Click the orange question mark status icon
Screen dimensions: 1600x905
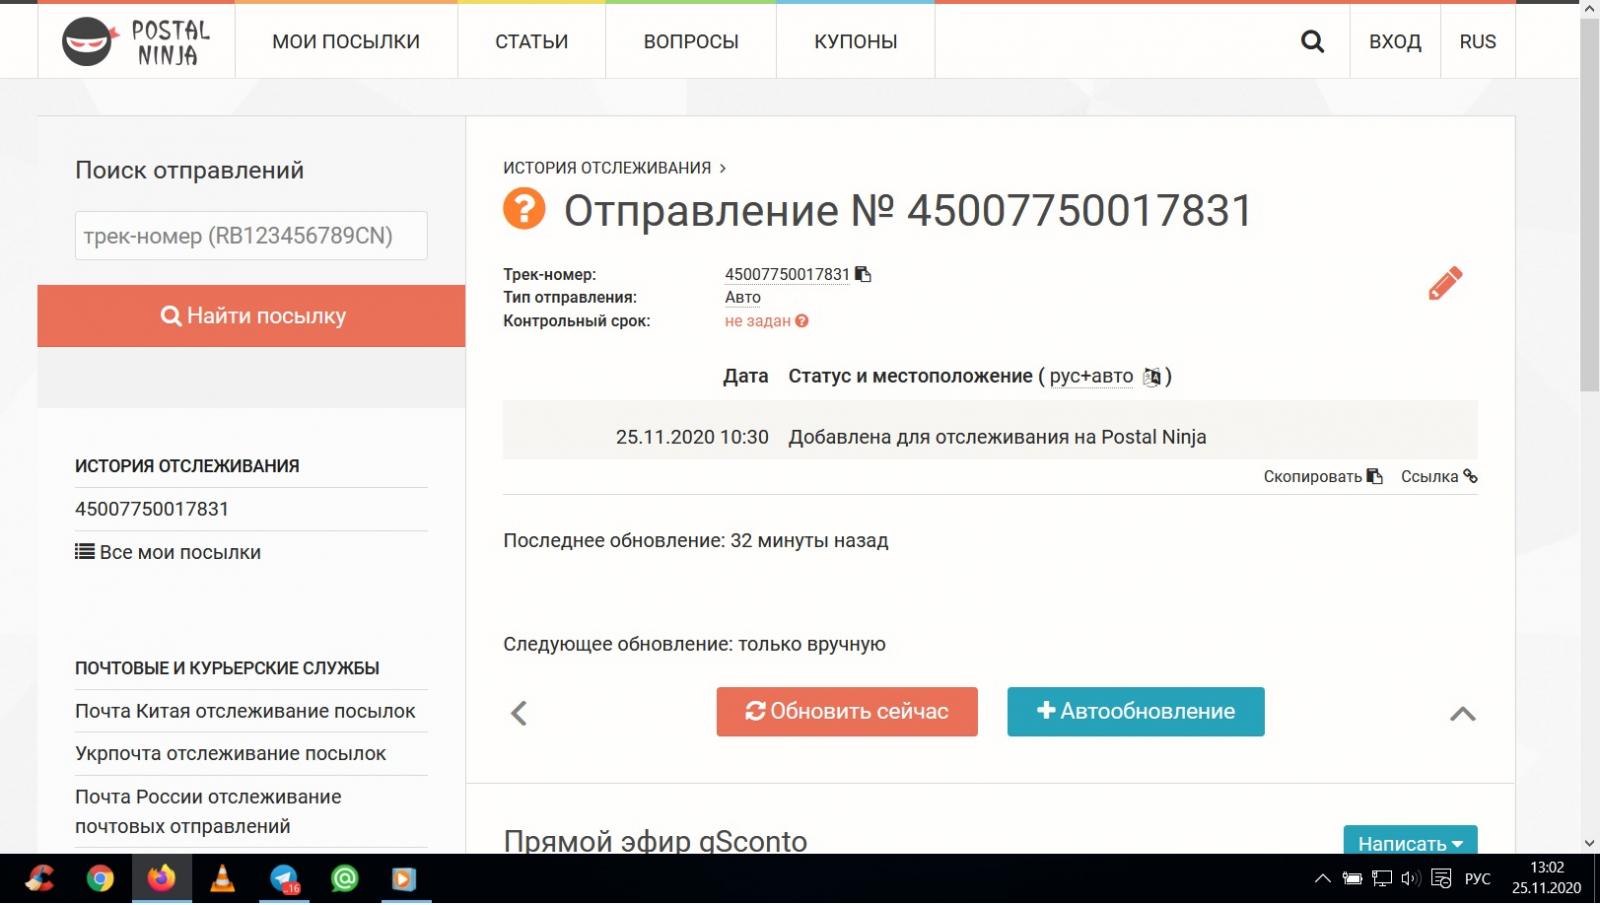point(524,209)
